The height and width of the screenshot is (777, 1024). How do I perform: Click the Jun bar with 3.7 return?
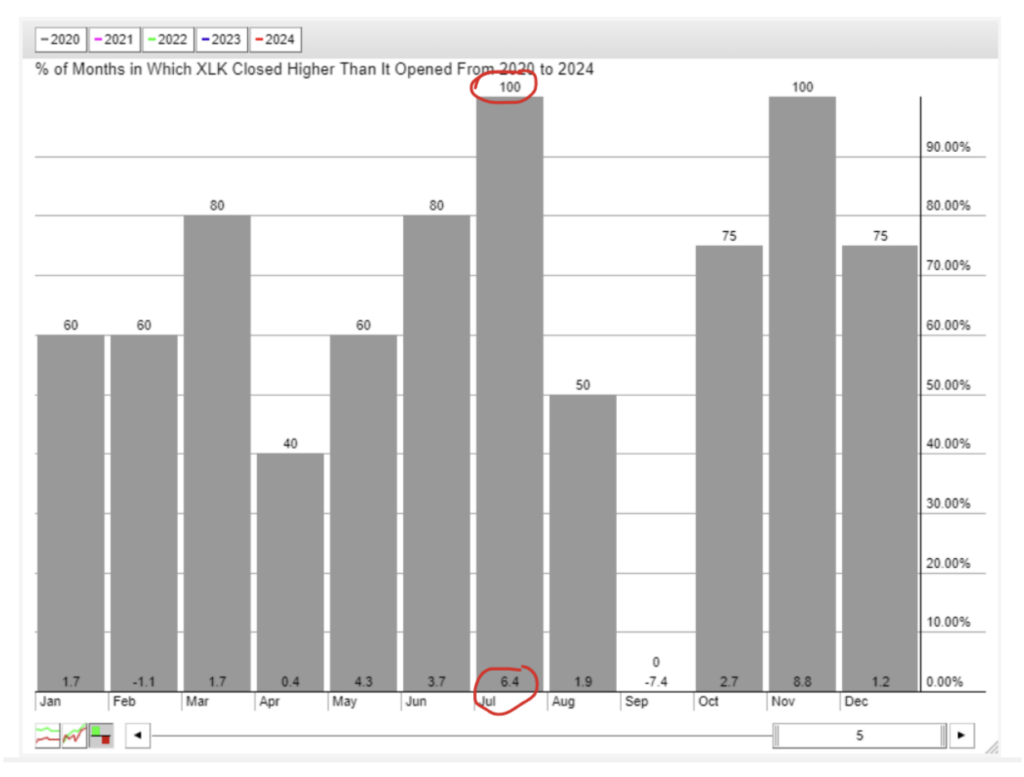pyautogui.click(x=436, y=453)
